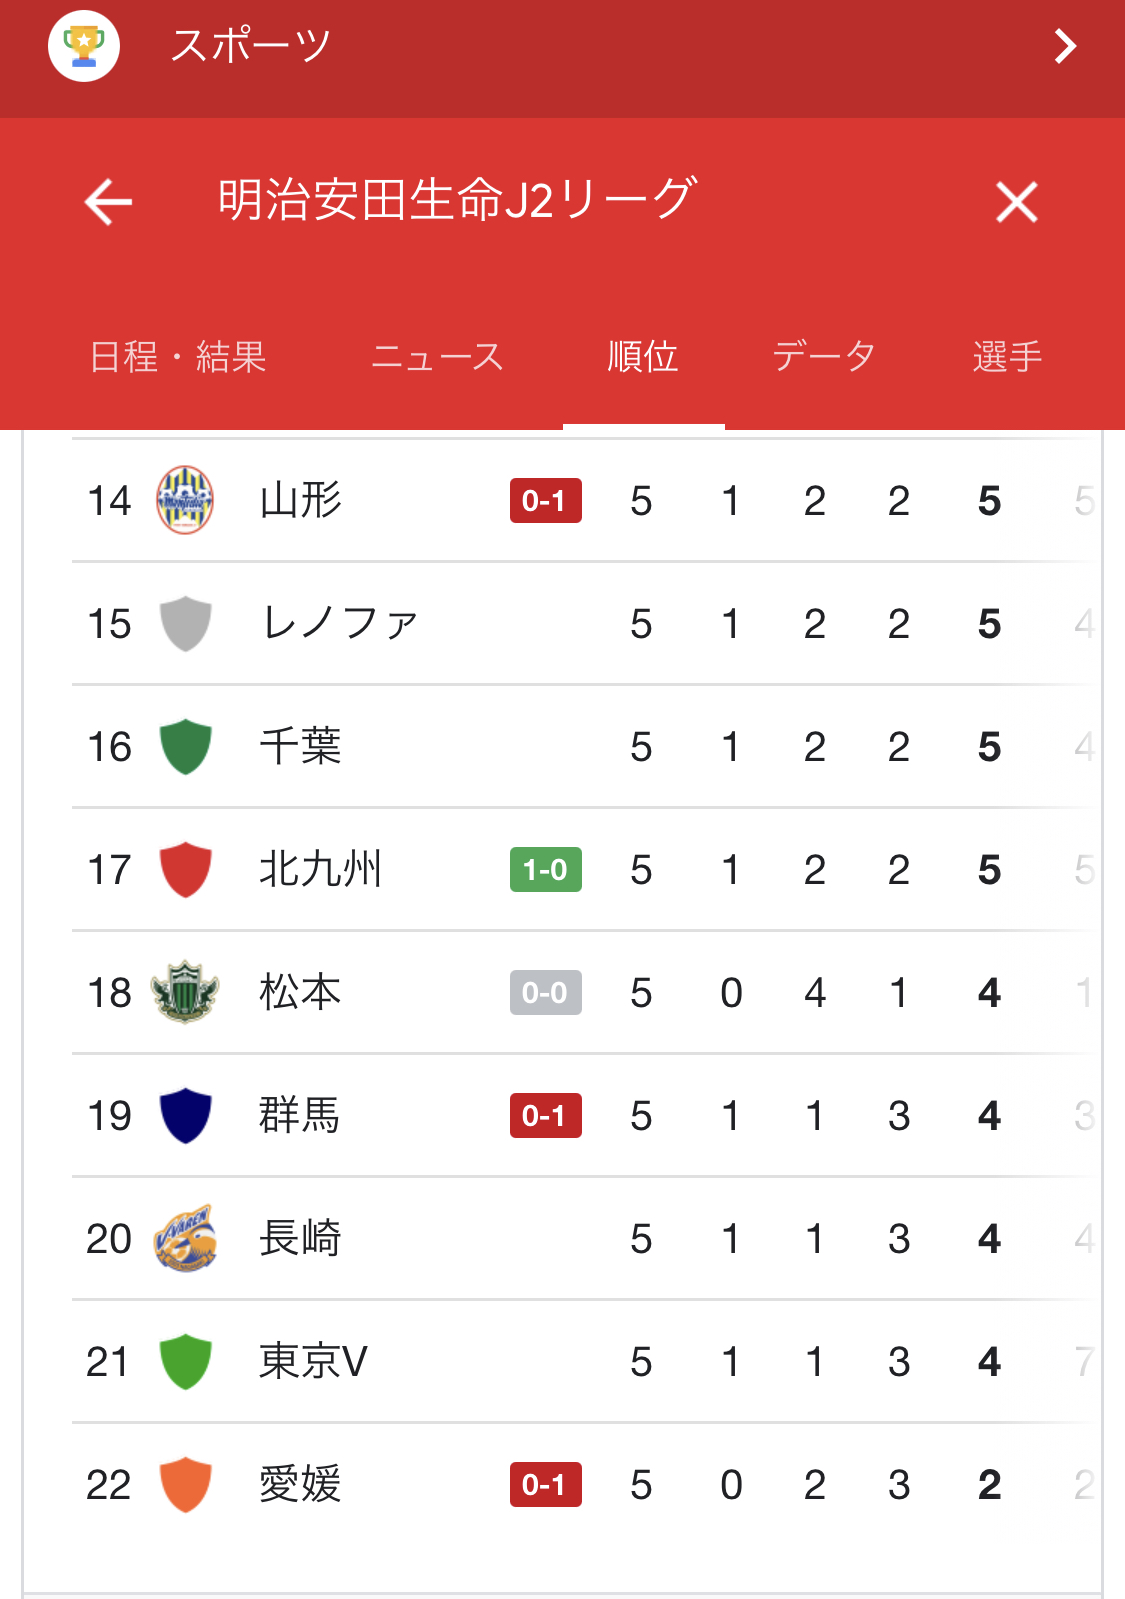Select the 愛媛 team name link
Screen dimensions: 1125x1599
300,1484
